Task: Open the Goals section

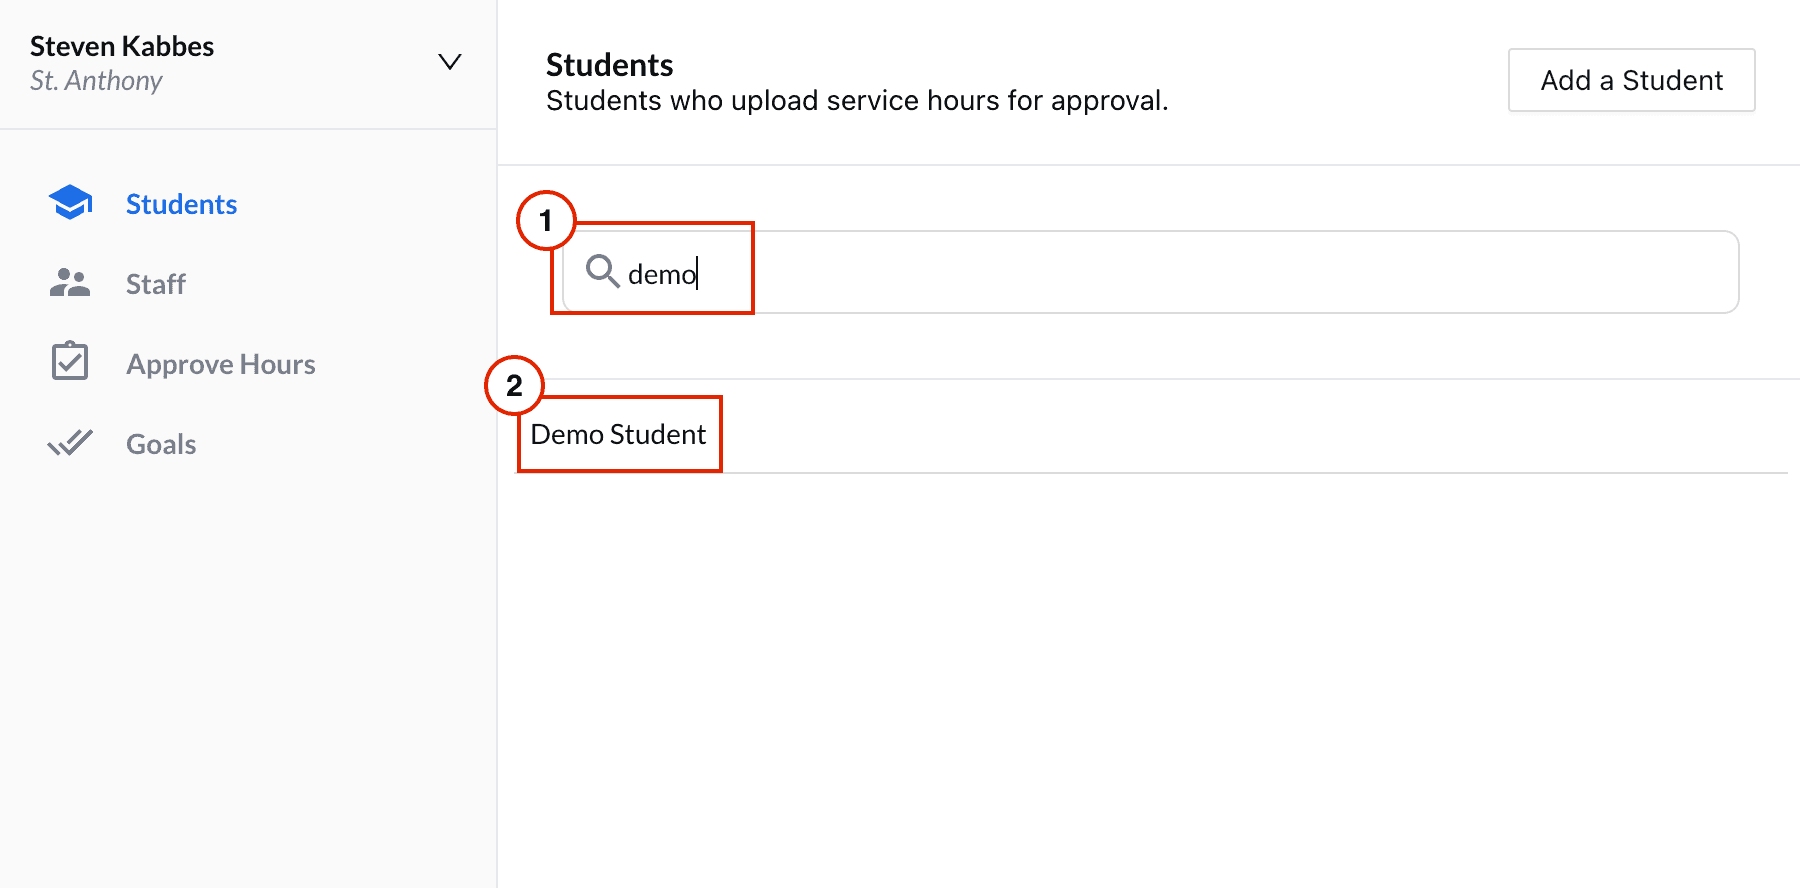Action: (161, 444)
